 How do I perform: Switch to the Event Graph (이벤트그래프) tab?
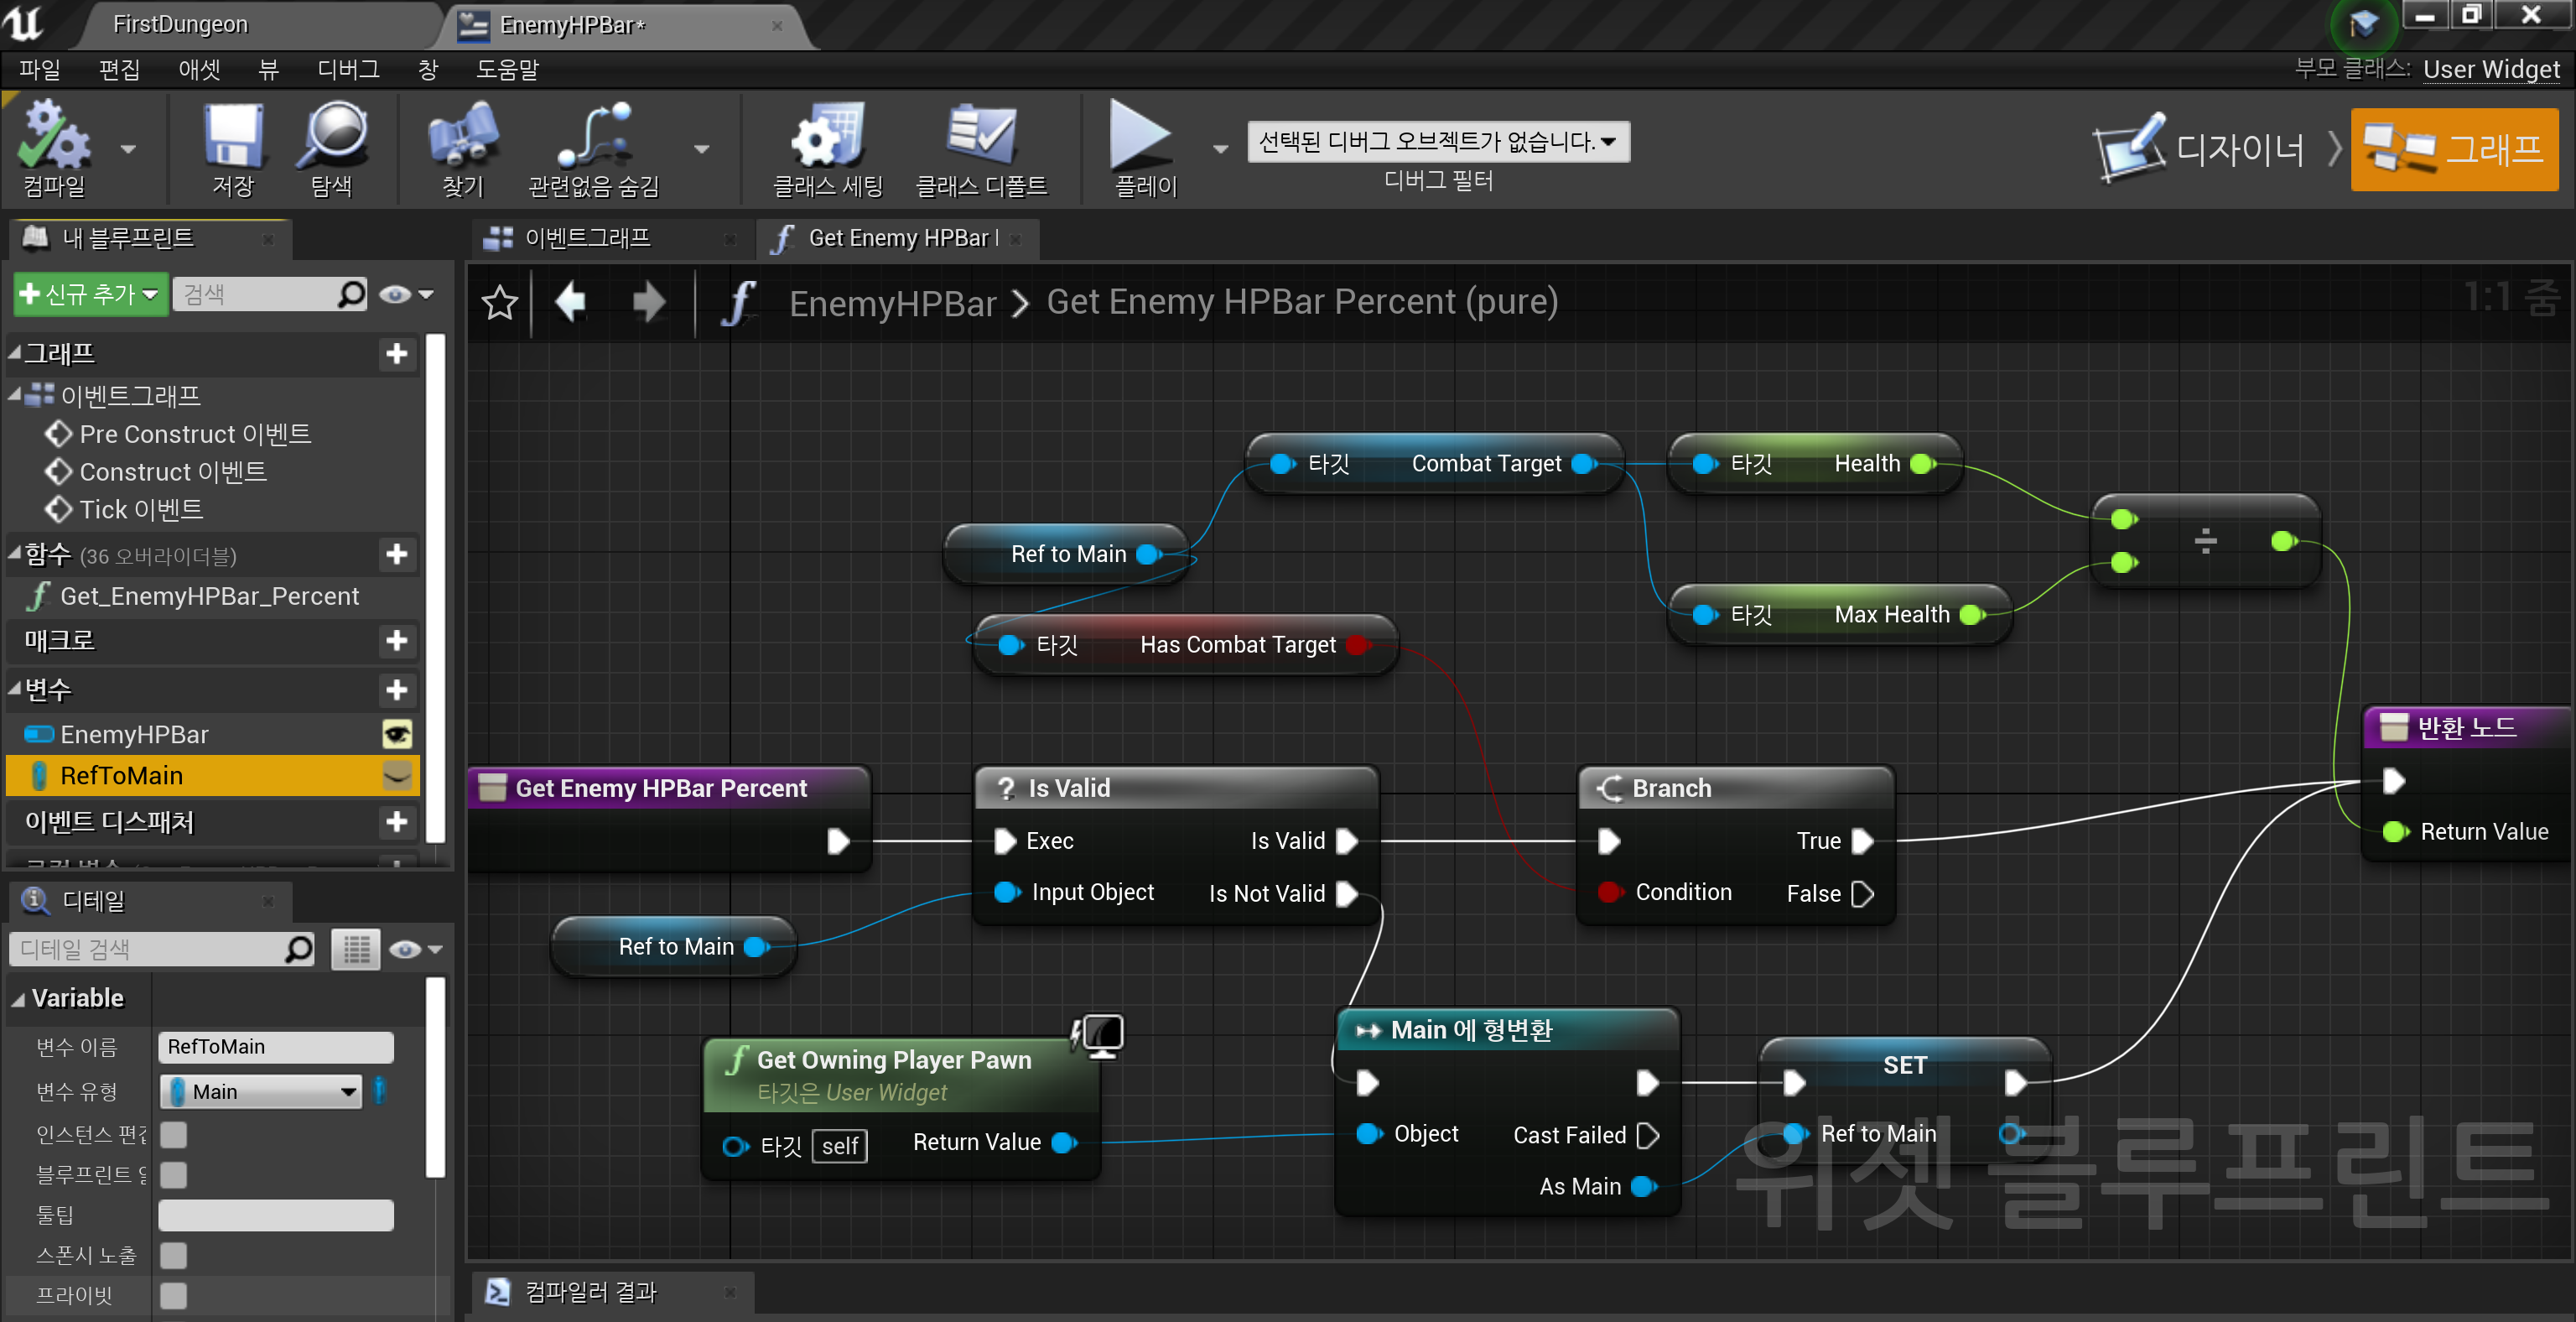click(588, 238)
